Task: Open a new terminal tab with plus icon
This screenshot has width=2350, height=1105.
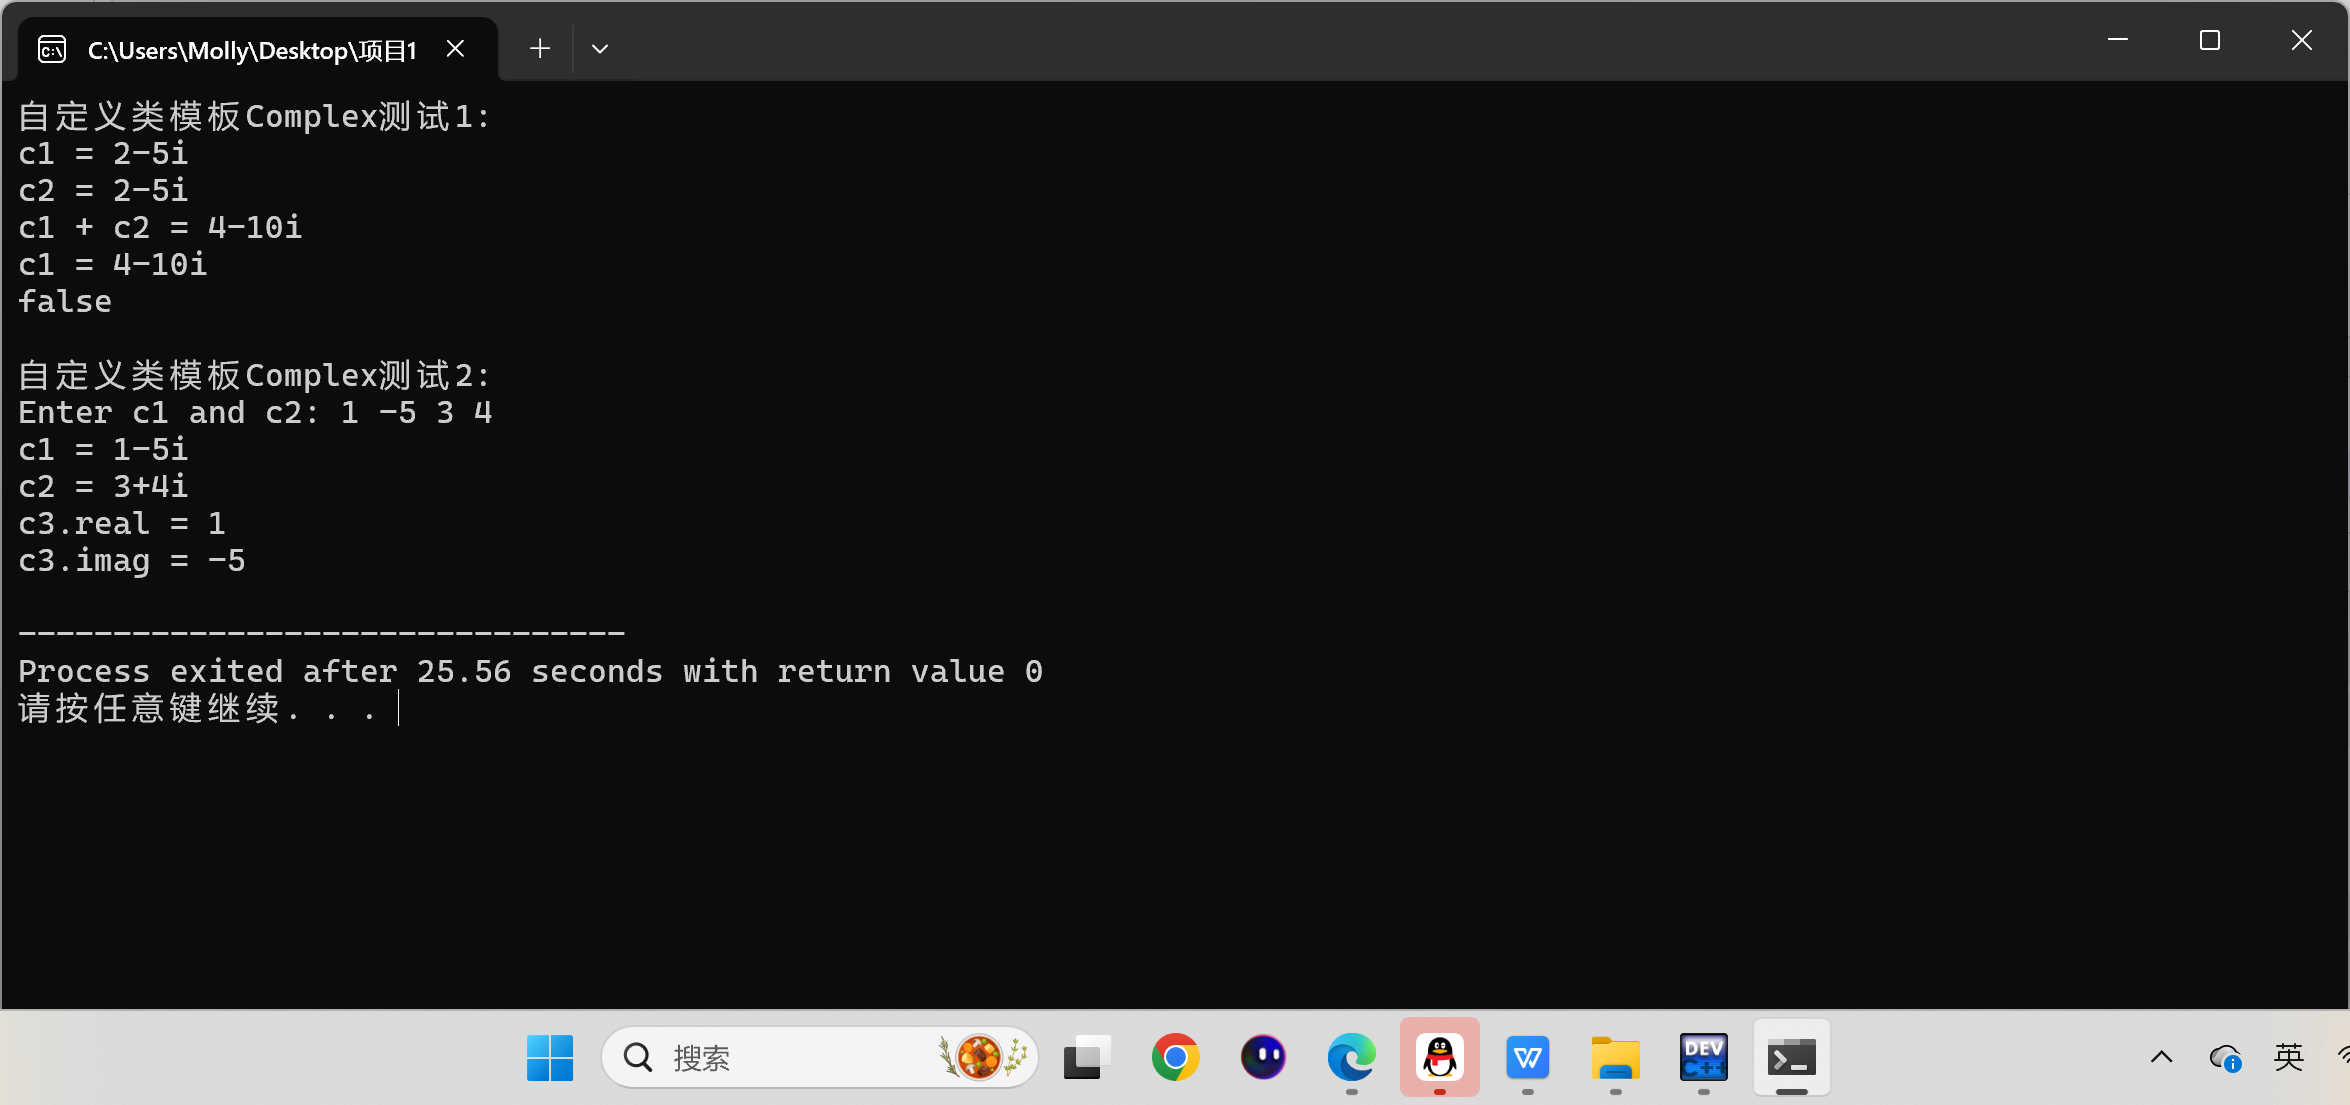Action: pos(540,48)
